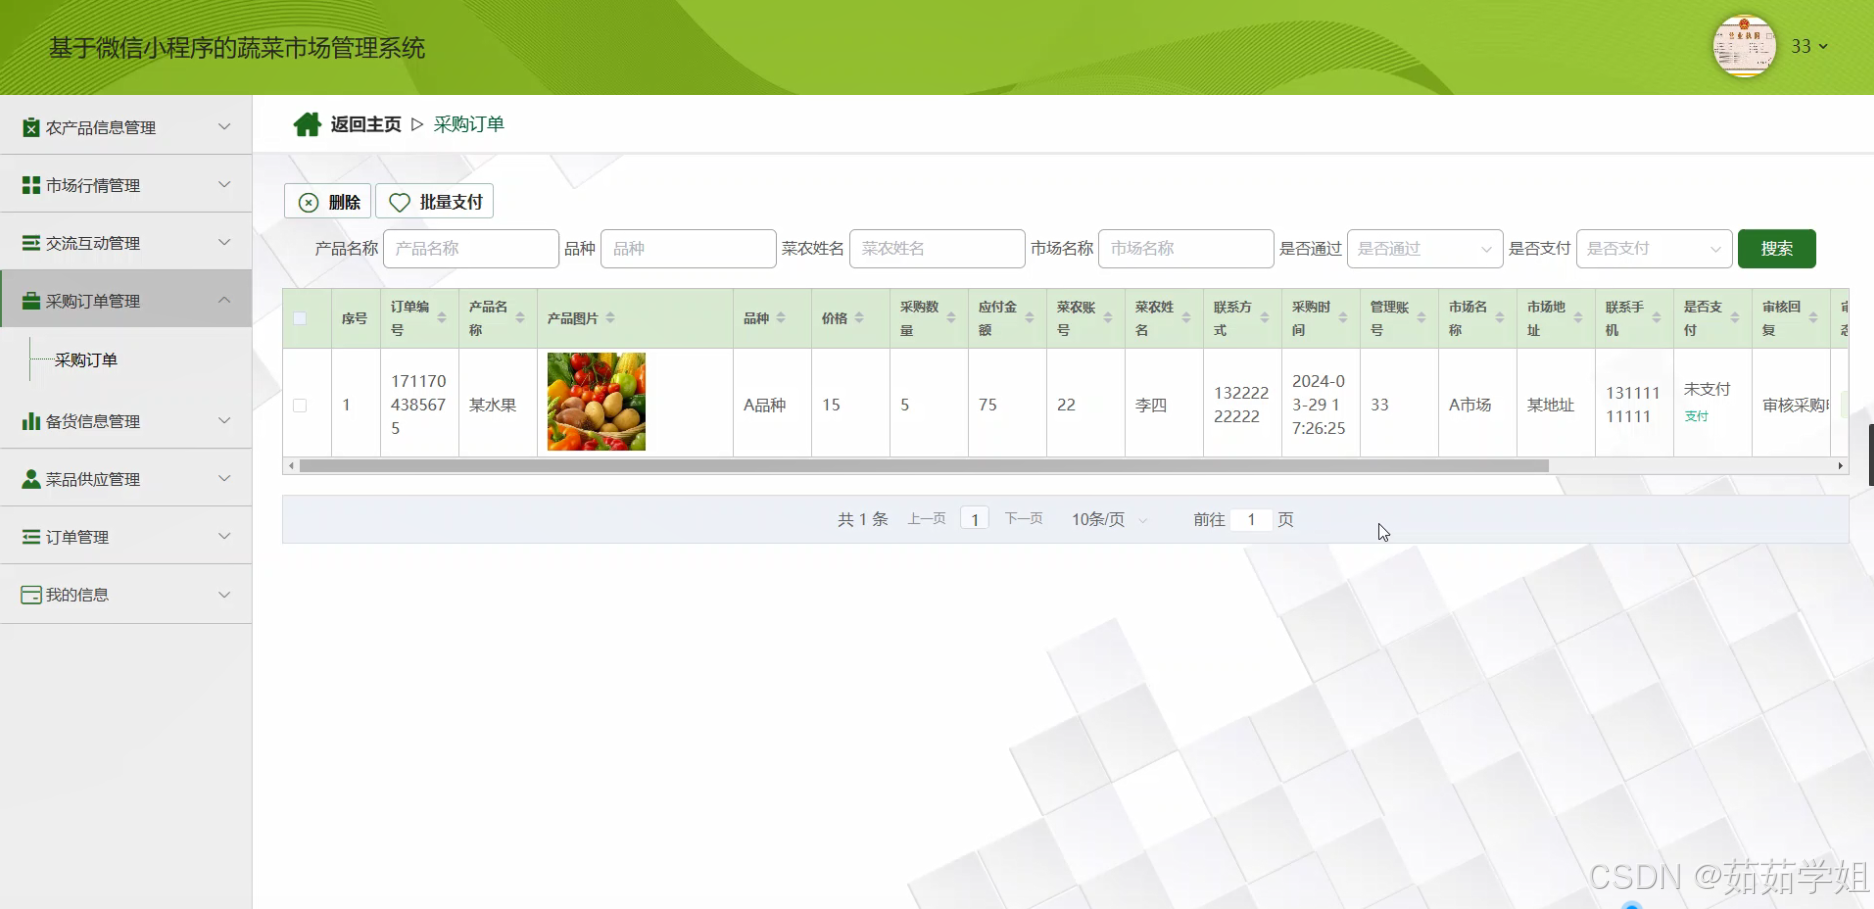Focus the 品种 search field

pyautogui.click(x=688, y=249)
